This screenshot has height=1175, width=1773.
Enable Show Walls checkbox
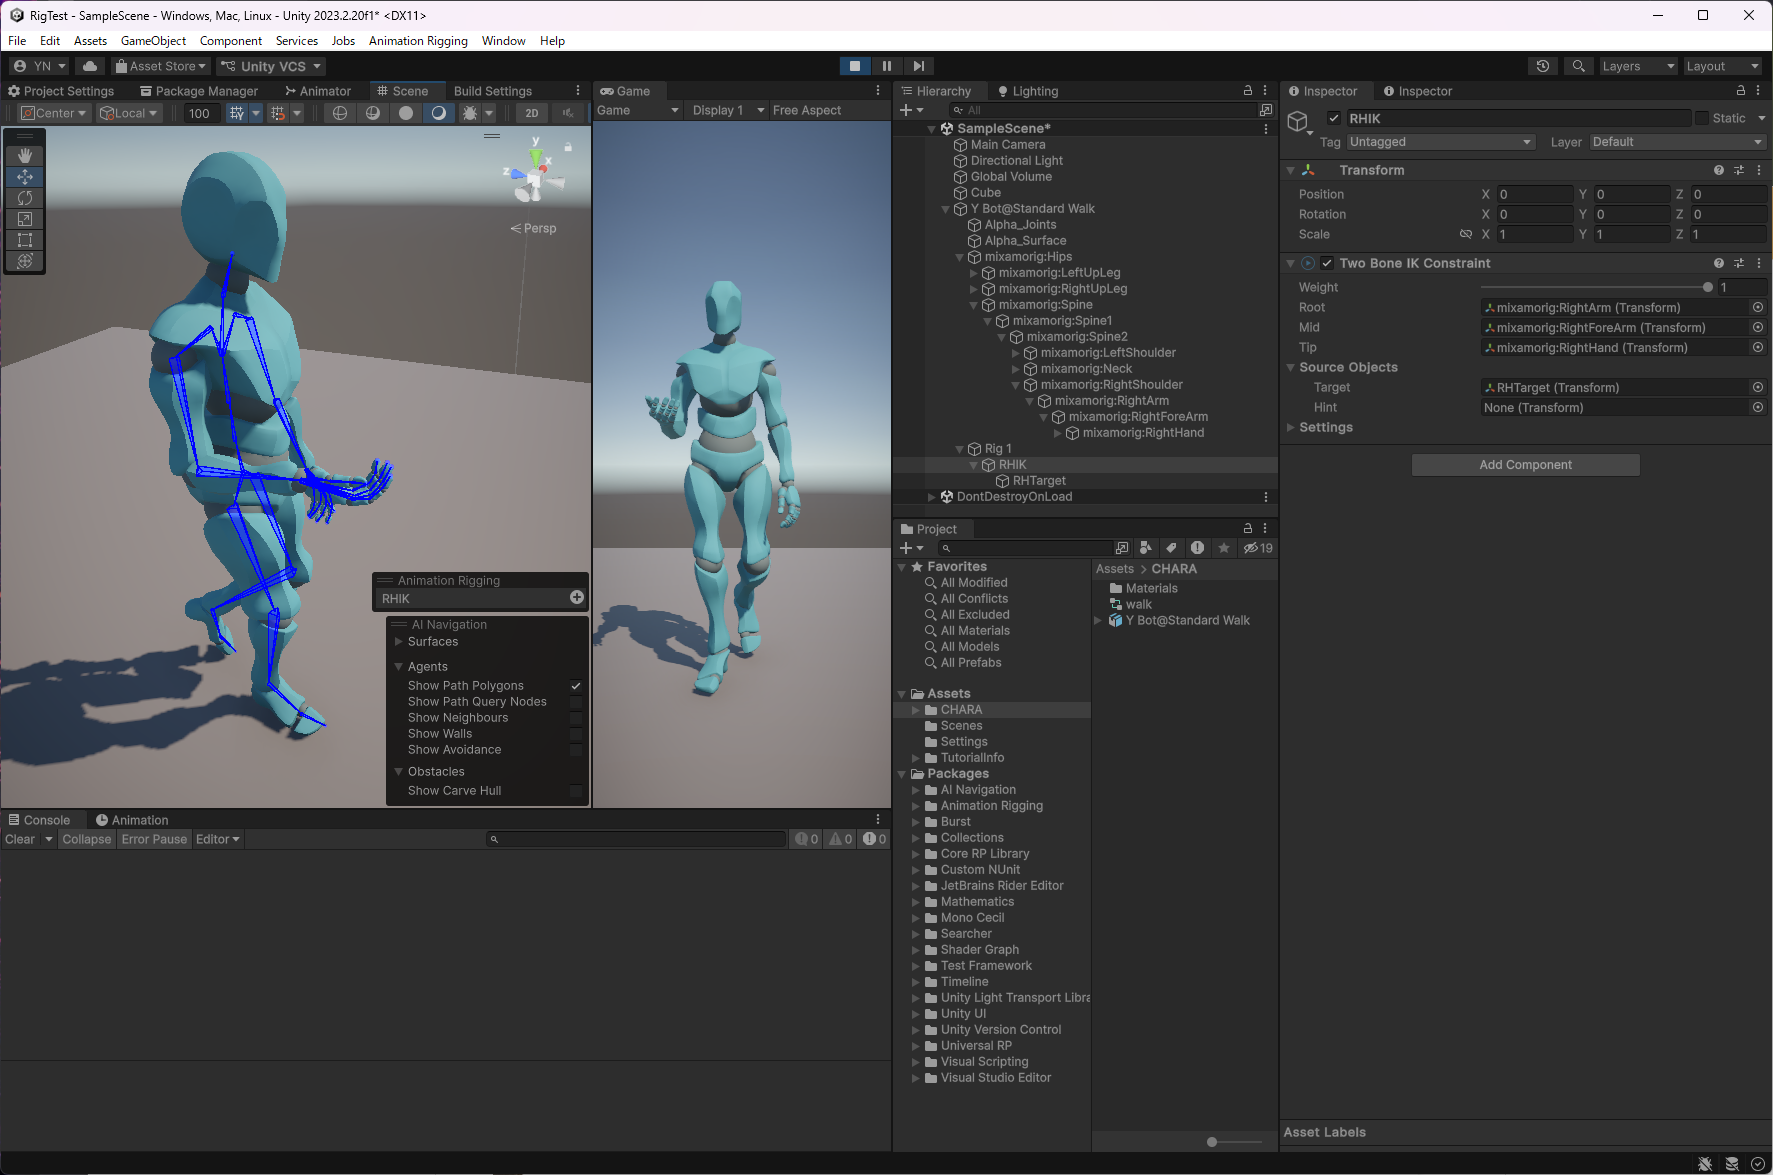576,734
